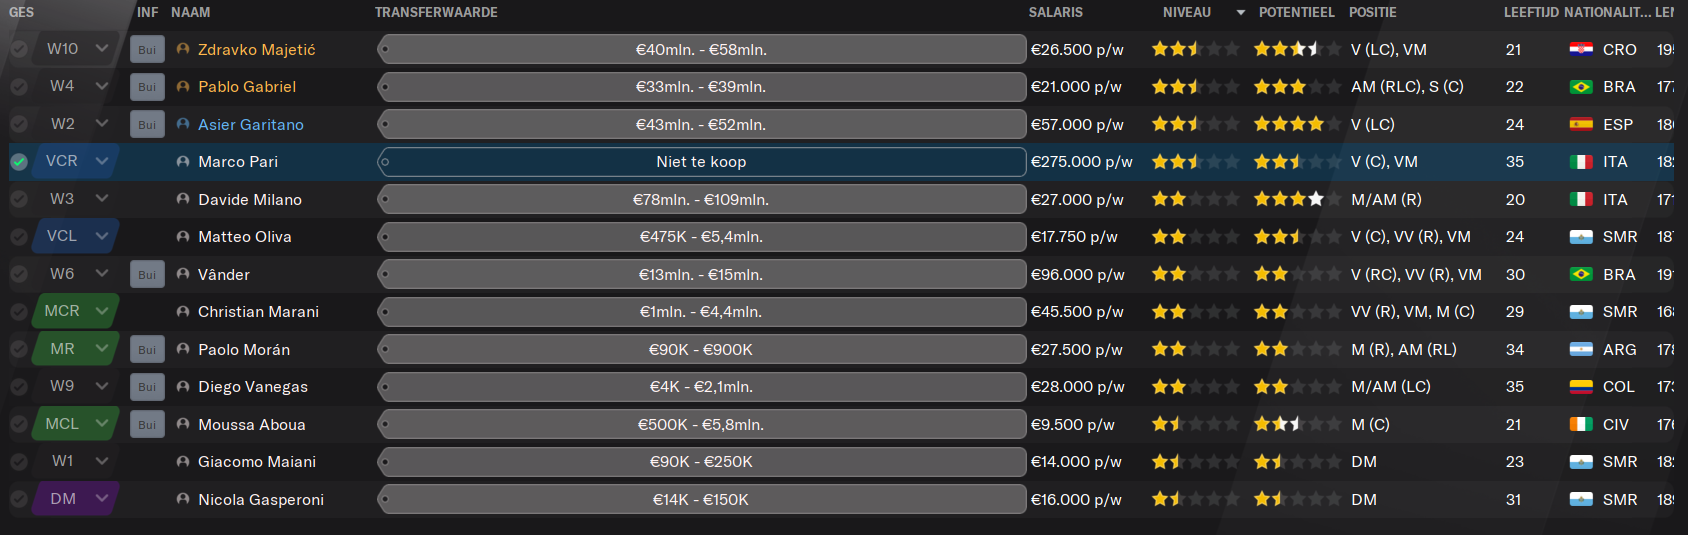Open the MCR position dropdown for Christian Marani
The width and height of the screenshot is (1688, 535).
tap(102, 311)
